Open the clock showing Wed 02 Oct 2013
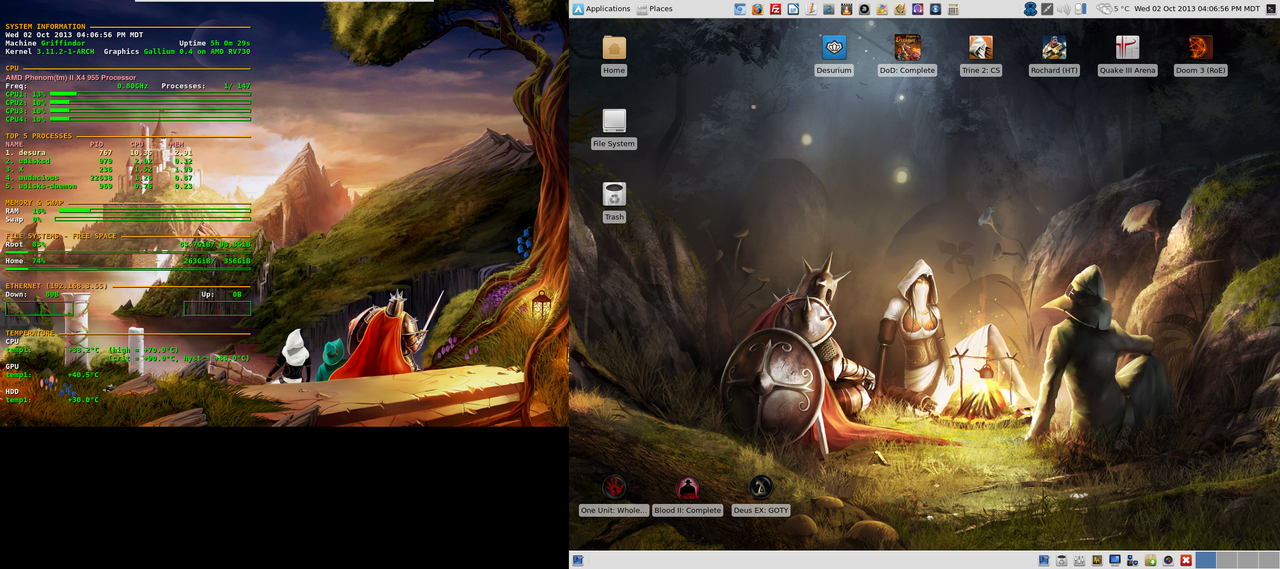This screenshot has width=1280, height=569. pos(1197,9)
